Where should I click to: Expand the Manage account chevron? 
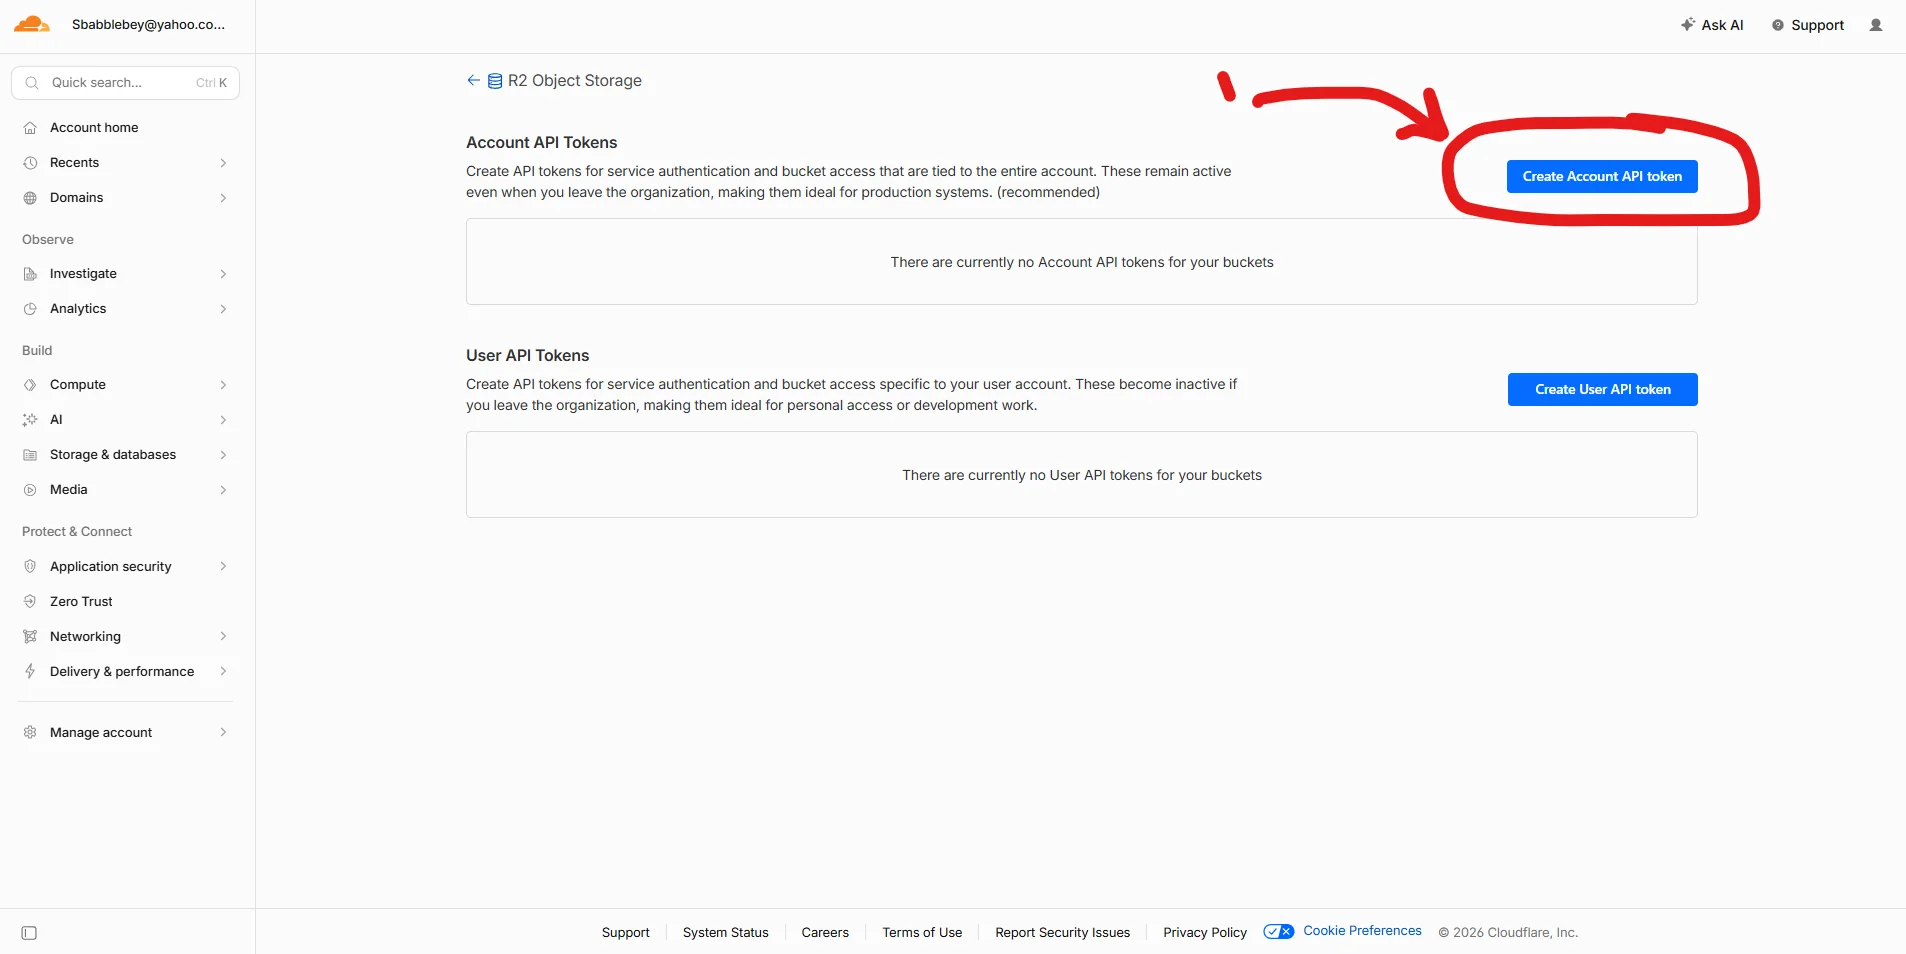pos(223,732)
